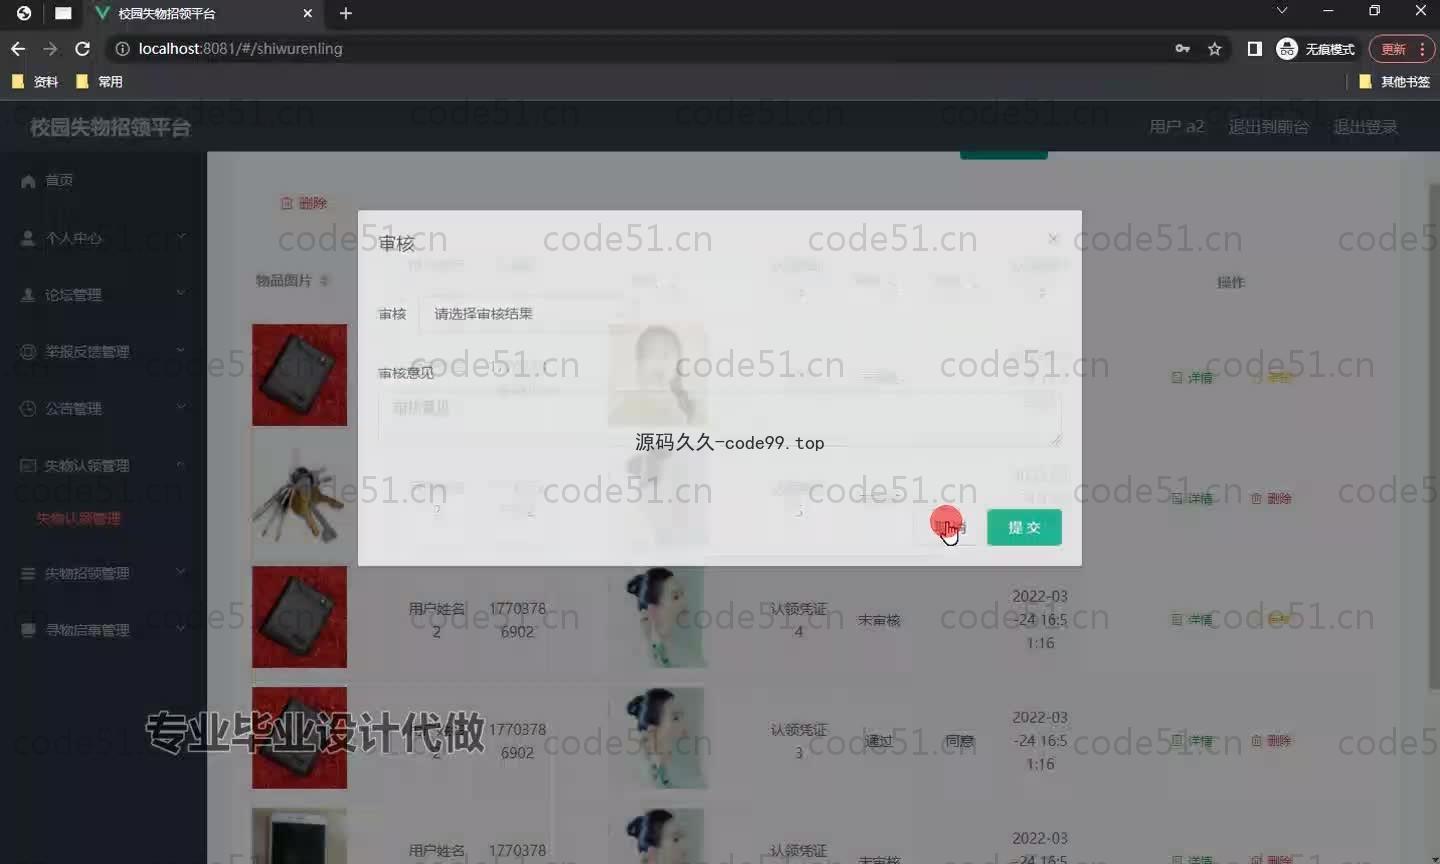Screen dimensions: 1440x864
Task: Click into the 审核意见 text area
Action: [719, 418]
